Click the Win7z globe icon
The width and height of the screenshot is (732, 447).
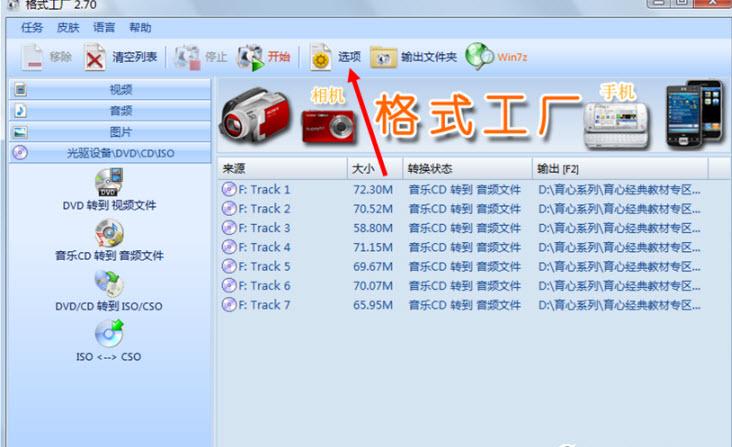(x=479, y=56)
